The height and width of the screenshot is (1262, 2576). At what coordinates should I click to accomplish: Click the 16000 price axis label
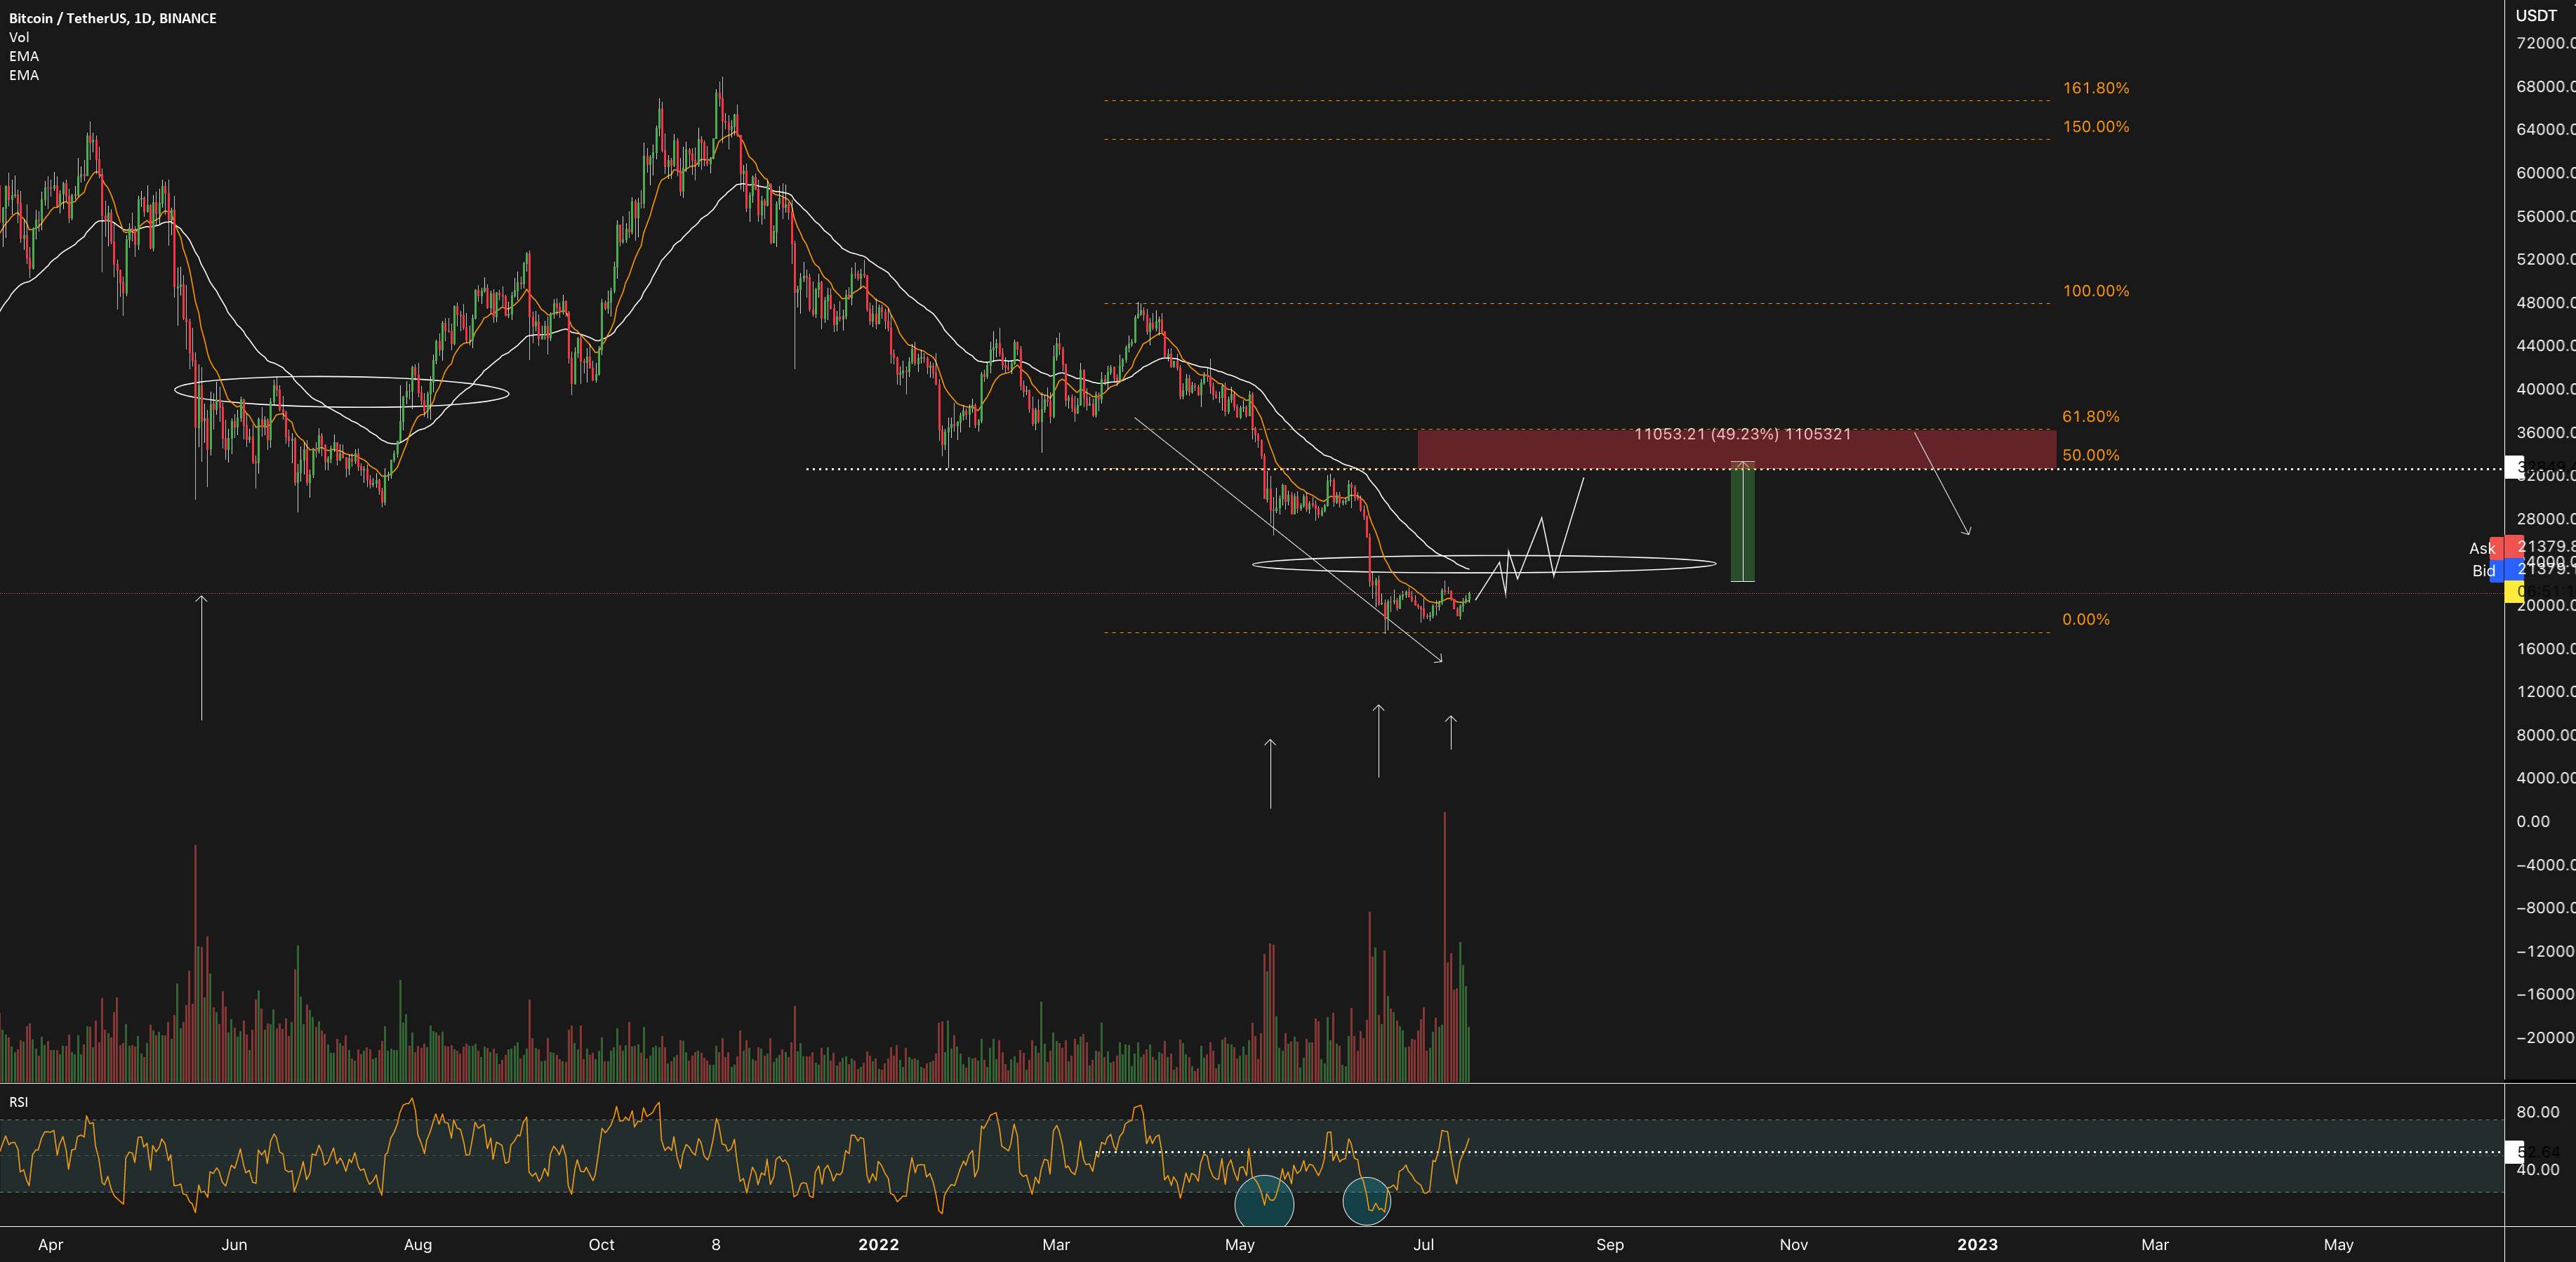point(2545,649)
